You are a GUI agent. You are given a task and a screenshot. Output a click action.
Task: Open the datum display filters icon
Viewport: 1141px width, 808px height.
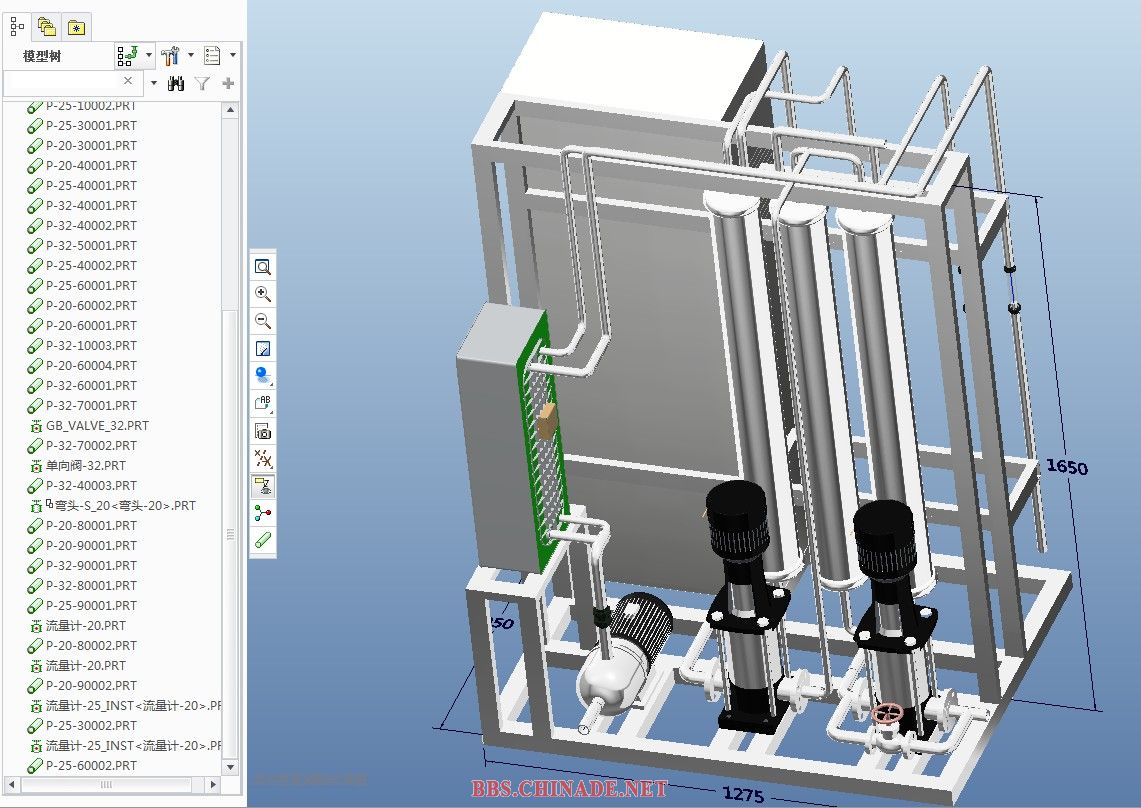263,459
